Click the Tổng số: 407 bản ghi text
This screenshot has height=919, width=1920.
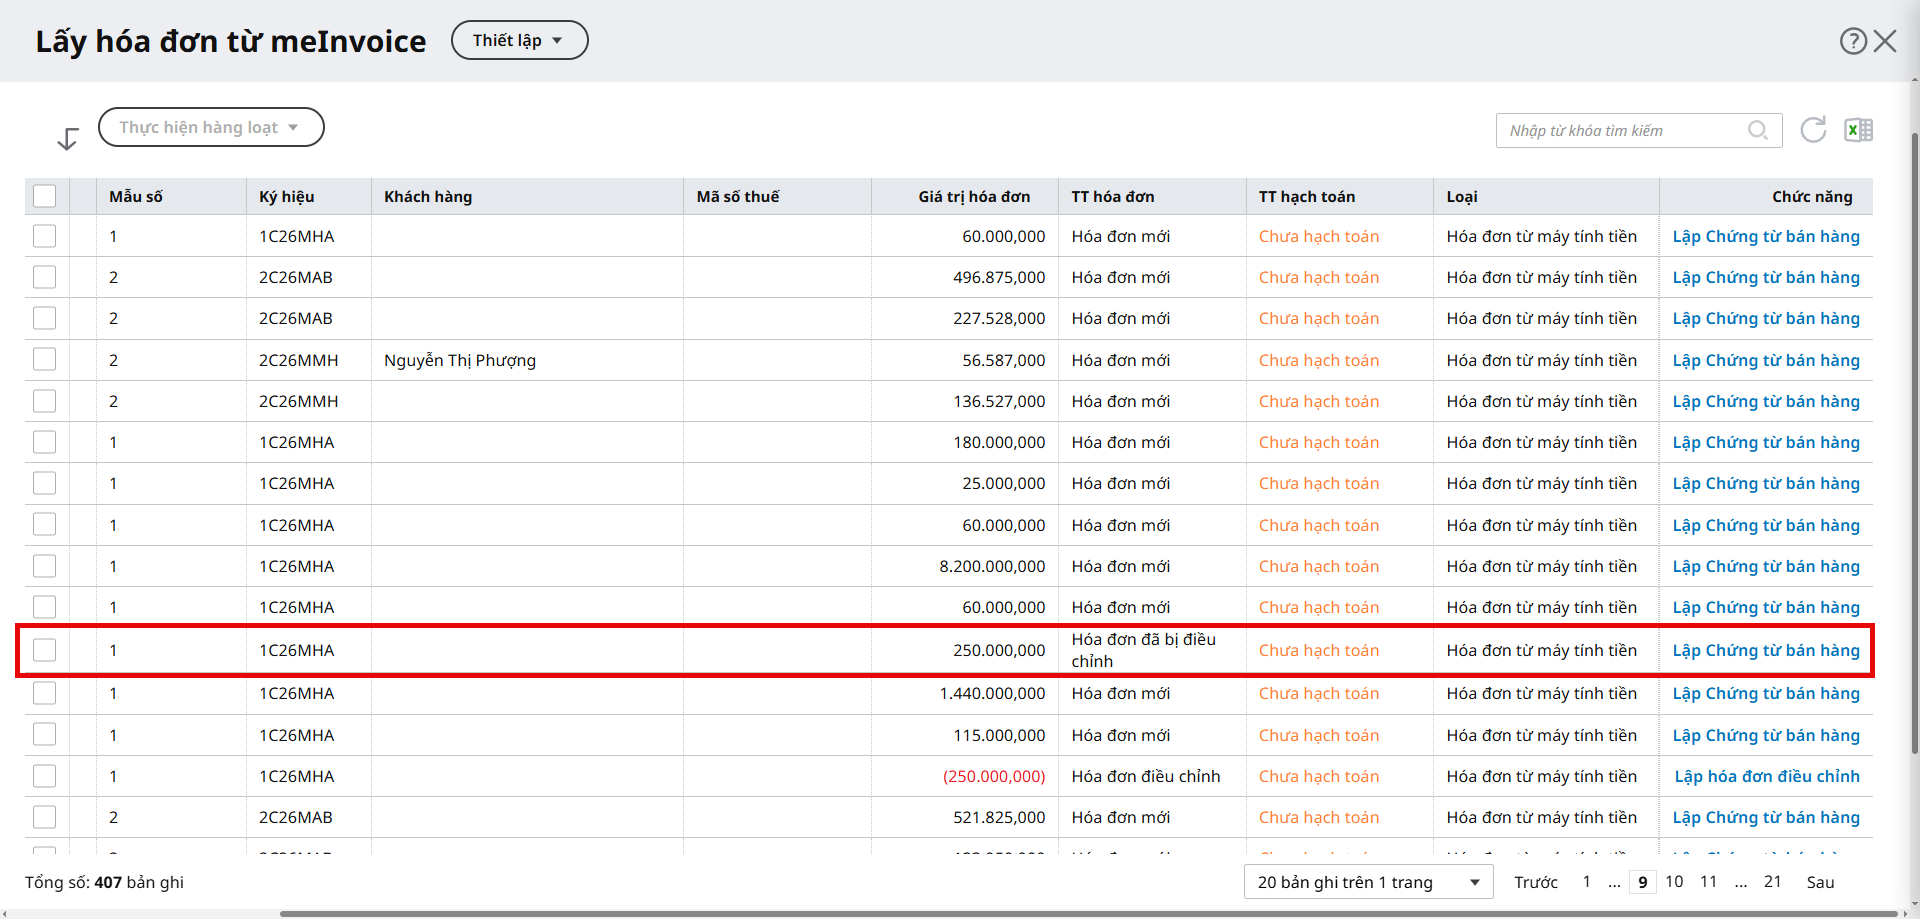tap(104, 882)
